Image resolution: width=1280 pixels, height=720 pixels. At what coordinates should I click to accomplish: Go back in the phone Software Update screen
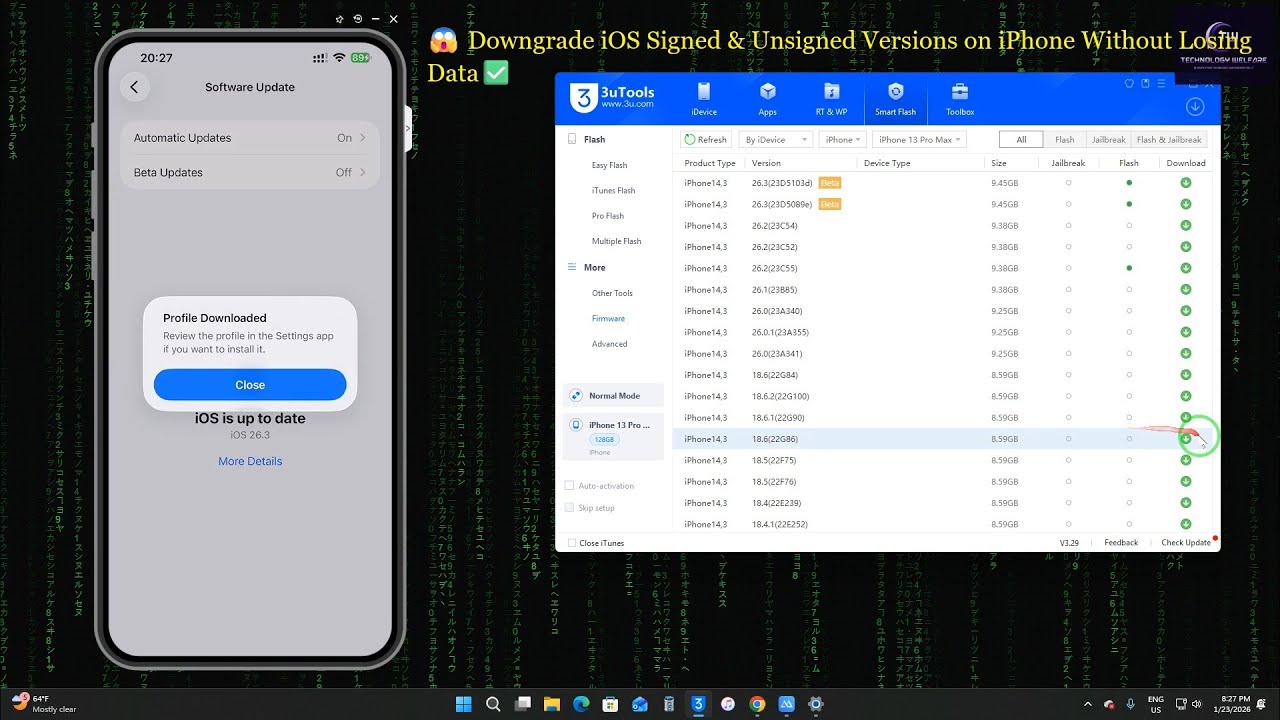pyautogui.click(x=134, y=87)
